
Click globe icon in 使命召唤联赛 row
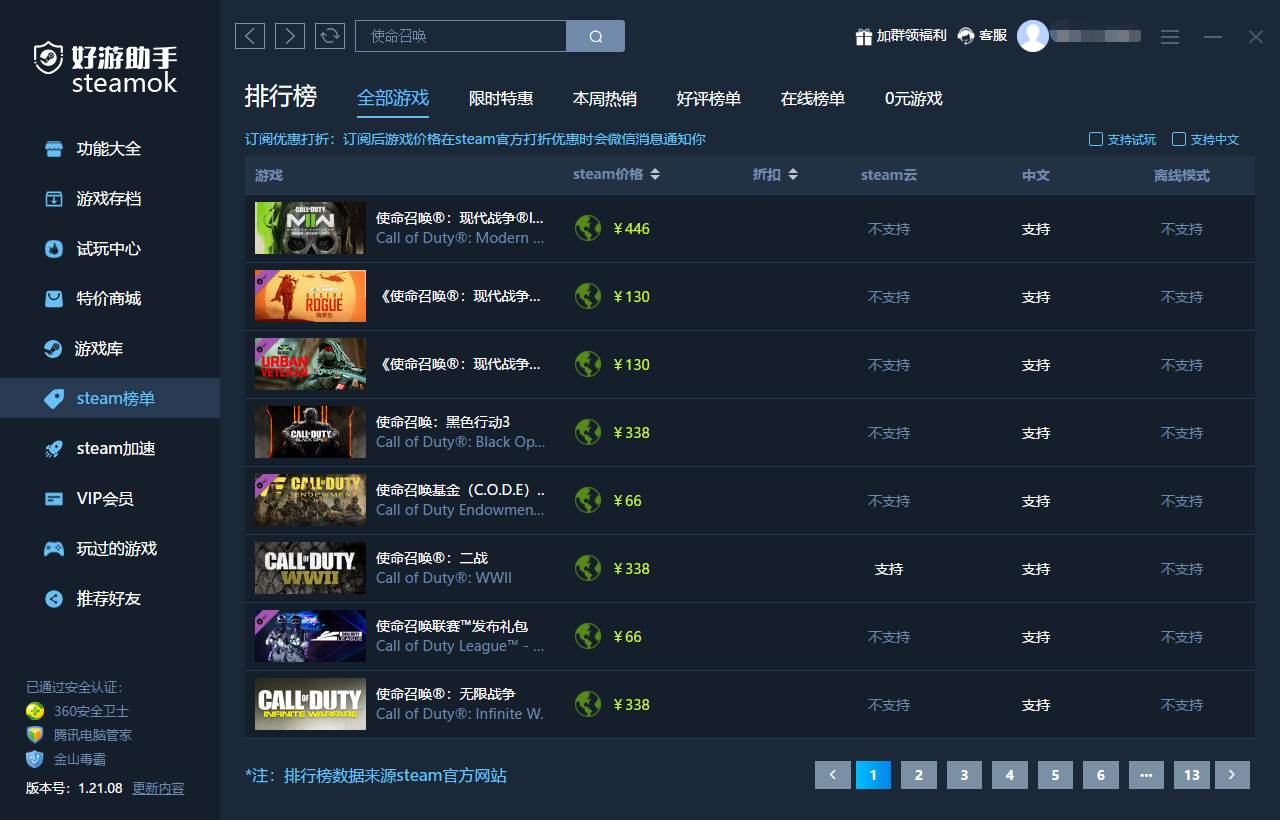coord(588,636)
